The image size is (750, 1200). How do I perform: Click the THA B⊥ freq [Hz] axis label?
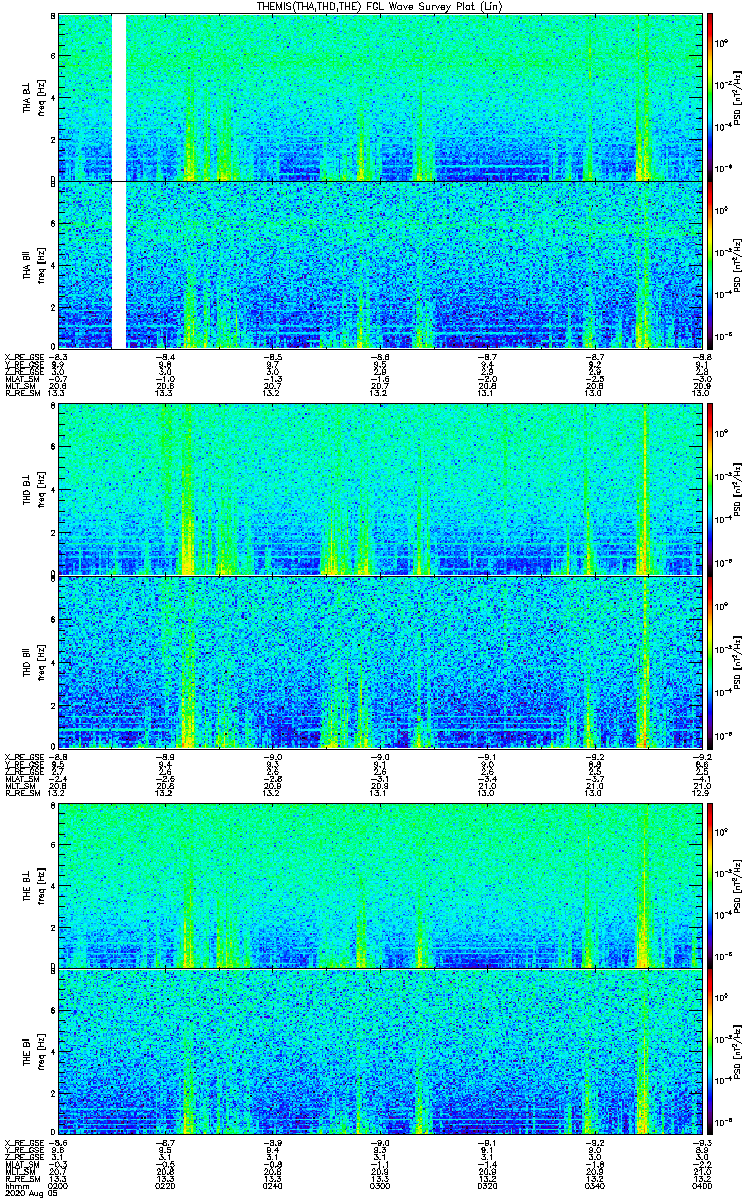click(x=42, y=97)
